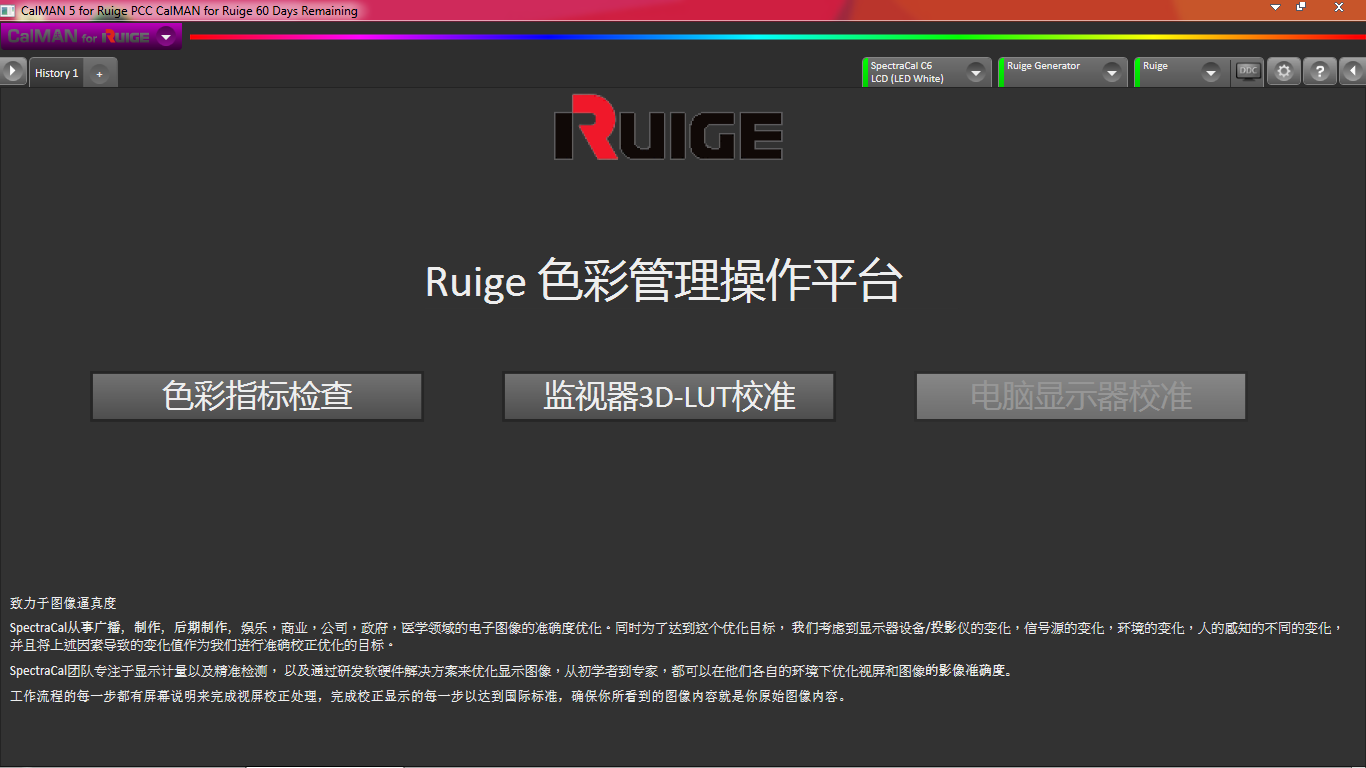This screenshot has width=1366, height=768.
Task: Click the left panel play arrow
Action: pyautogui.click(x=12, y=72)
